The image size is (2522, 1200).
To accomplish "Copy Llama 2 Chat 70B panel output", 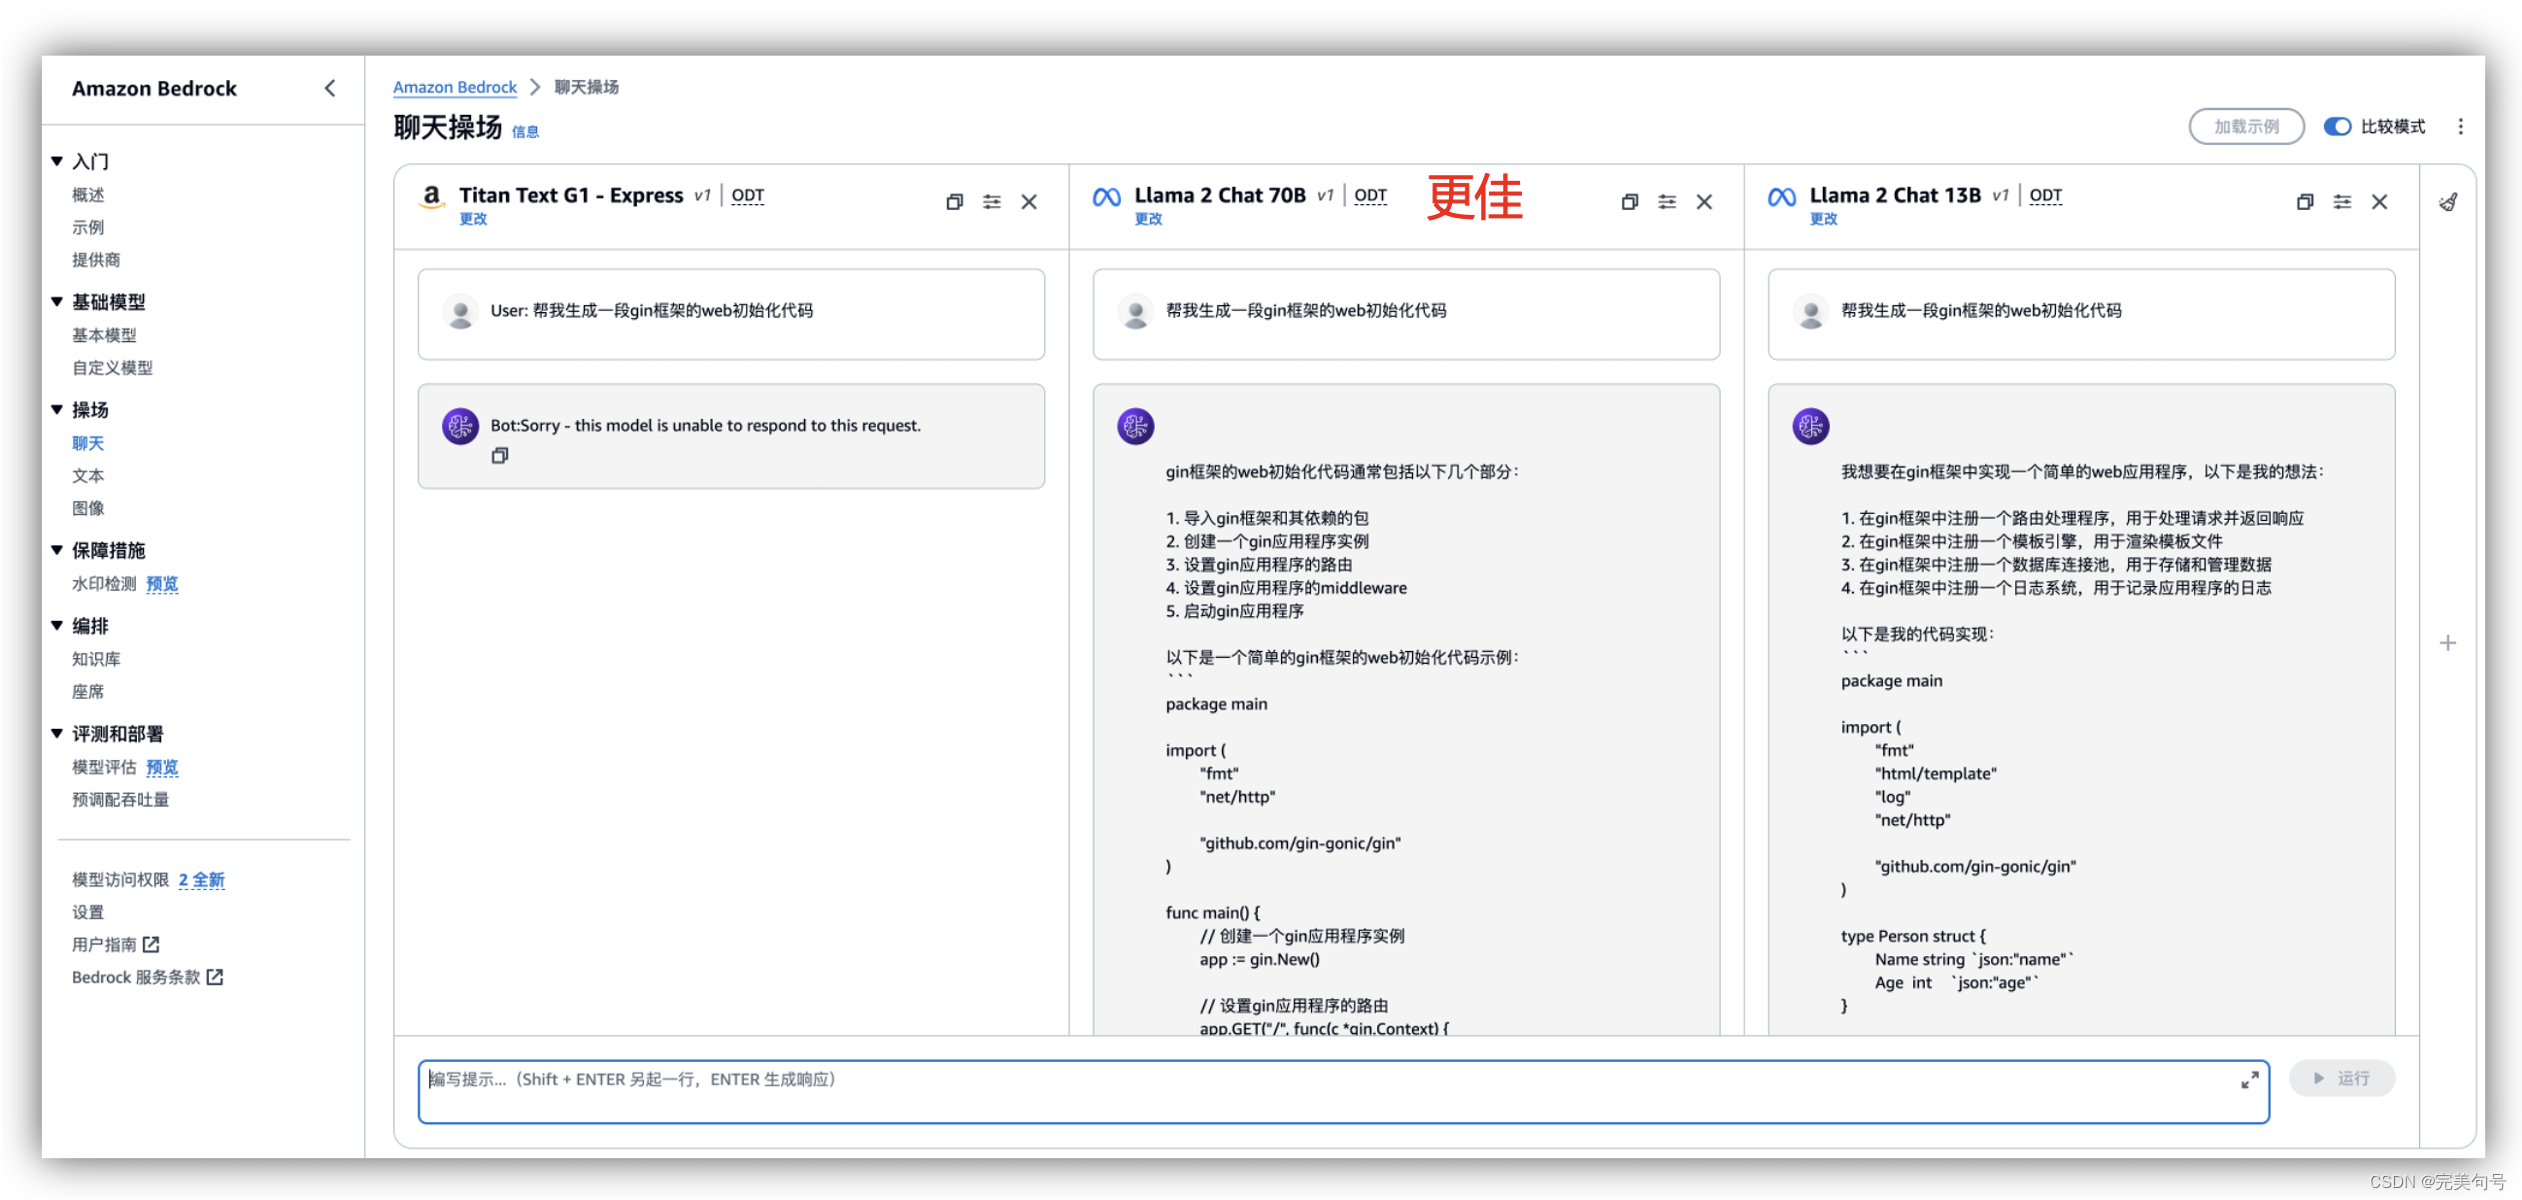I will 1629,202.
